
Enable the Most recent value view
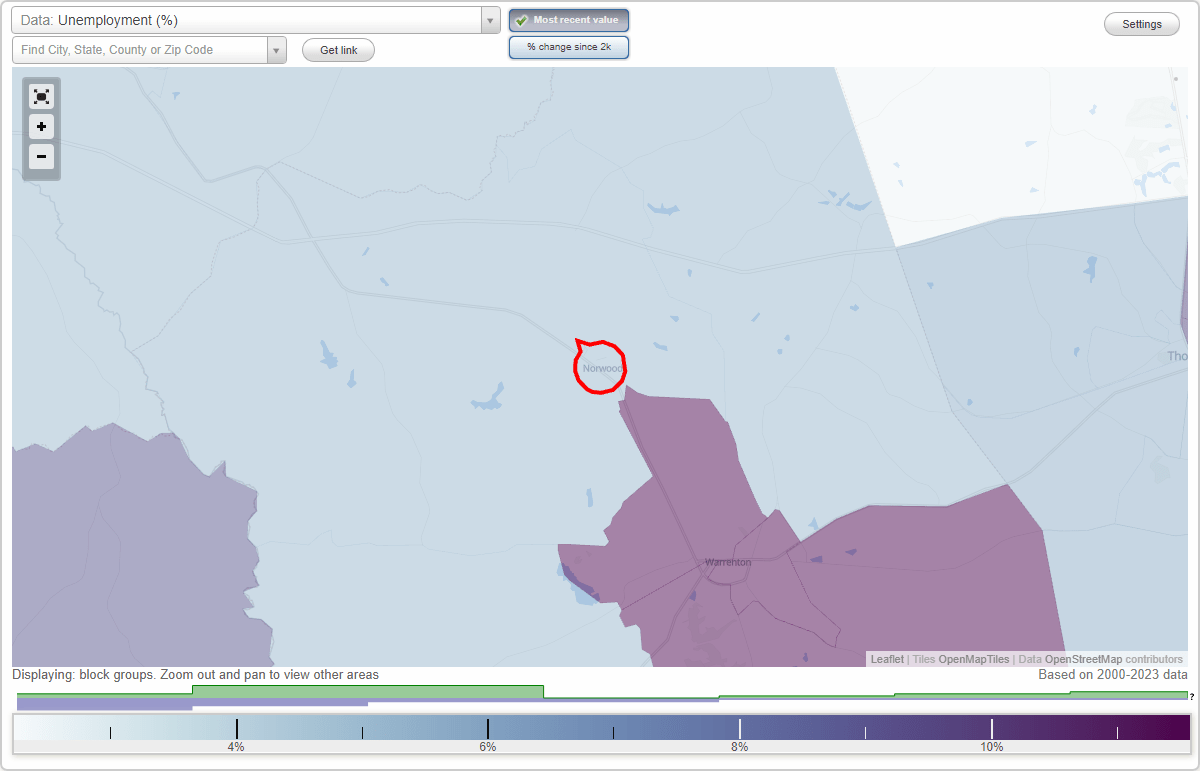pos(569,19)
